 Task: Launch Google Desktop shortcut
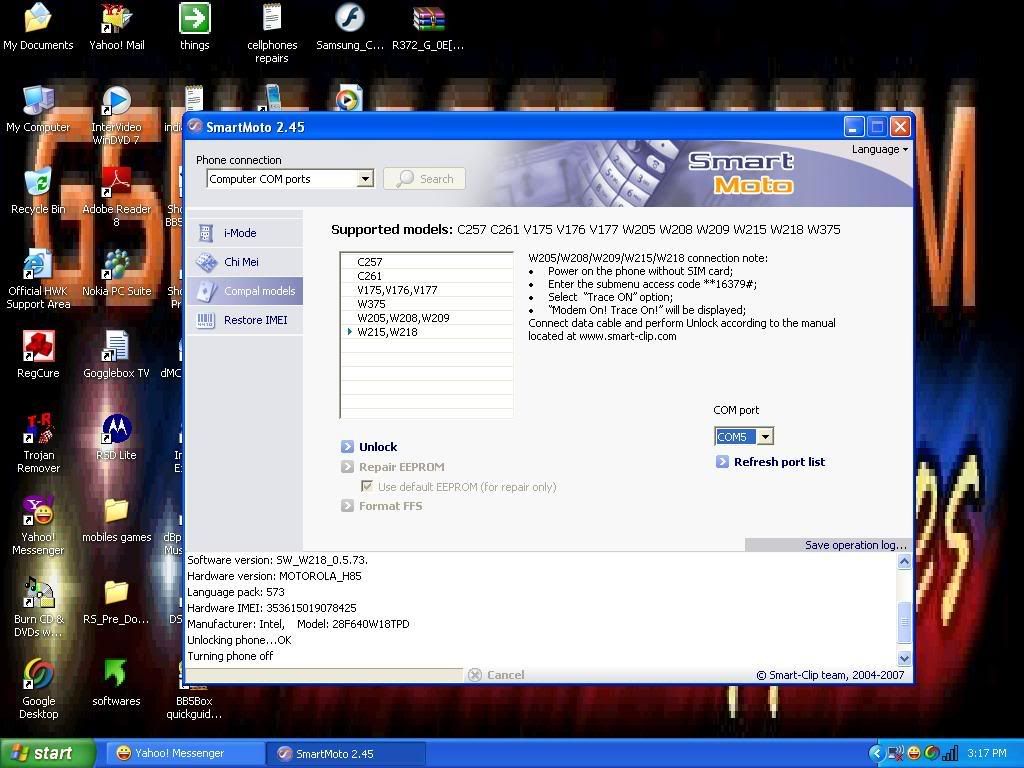point(38,689)
